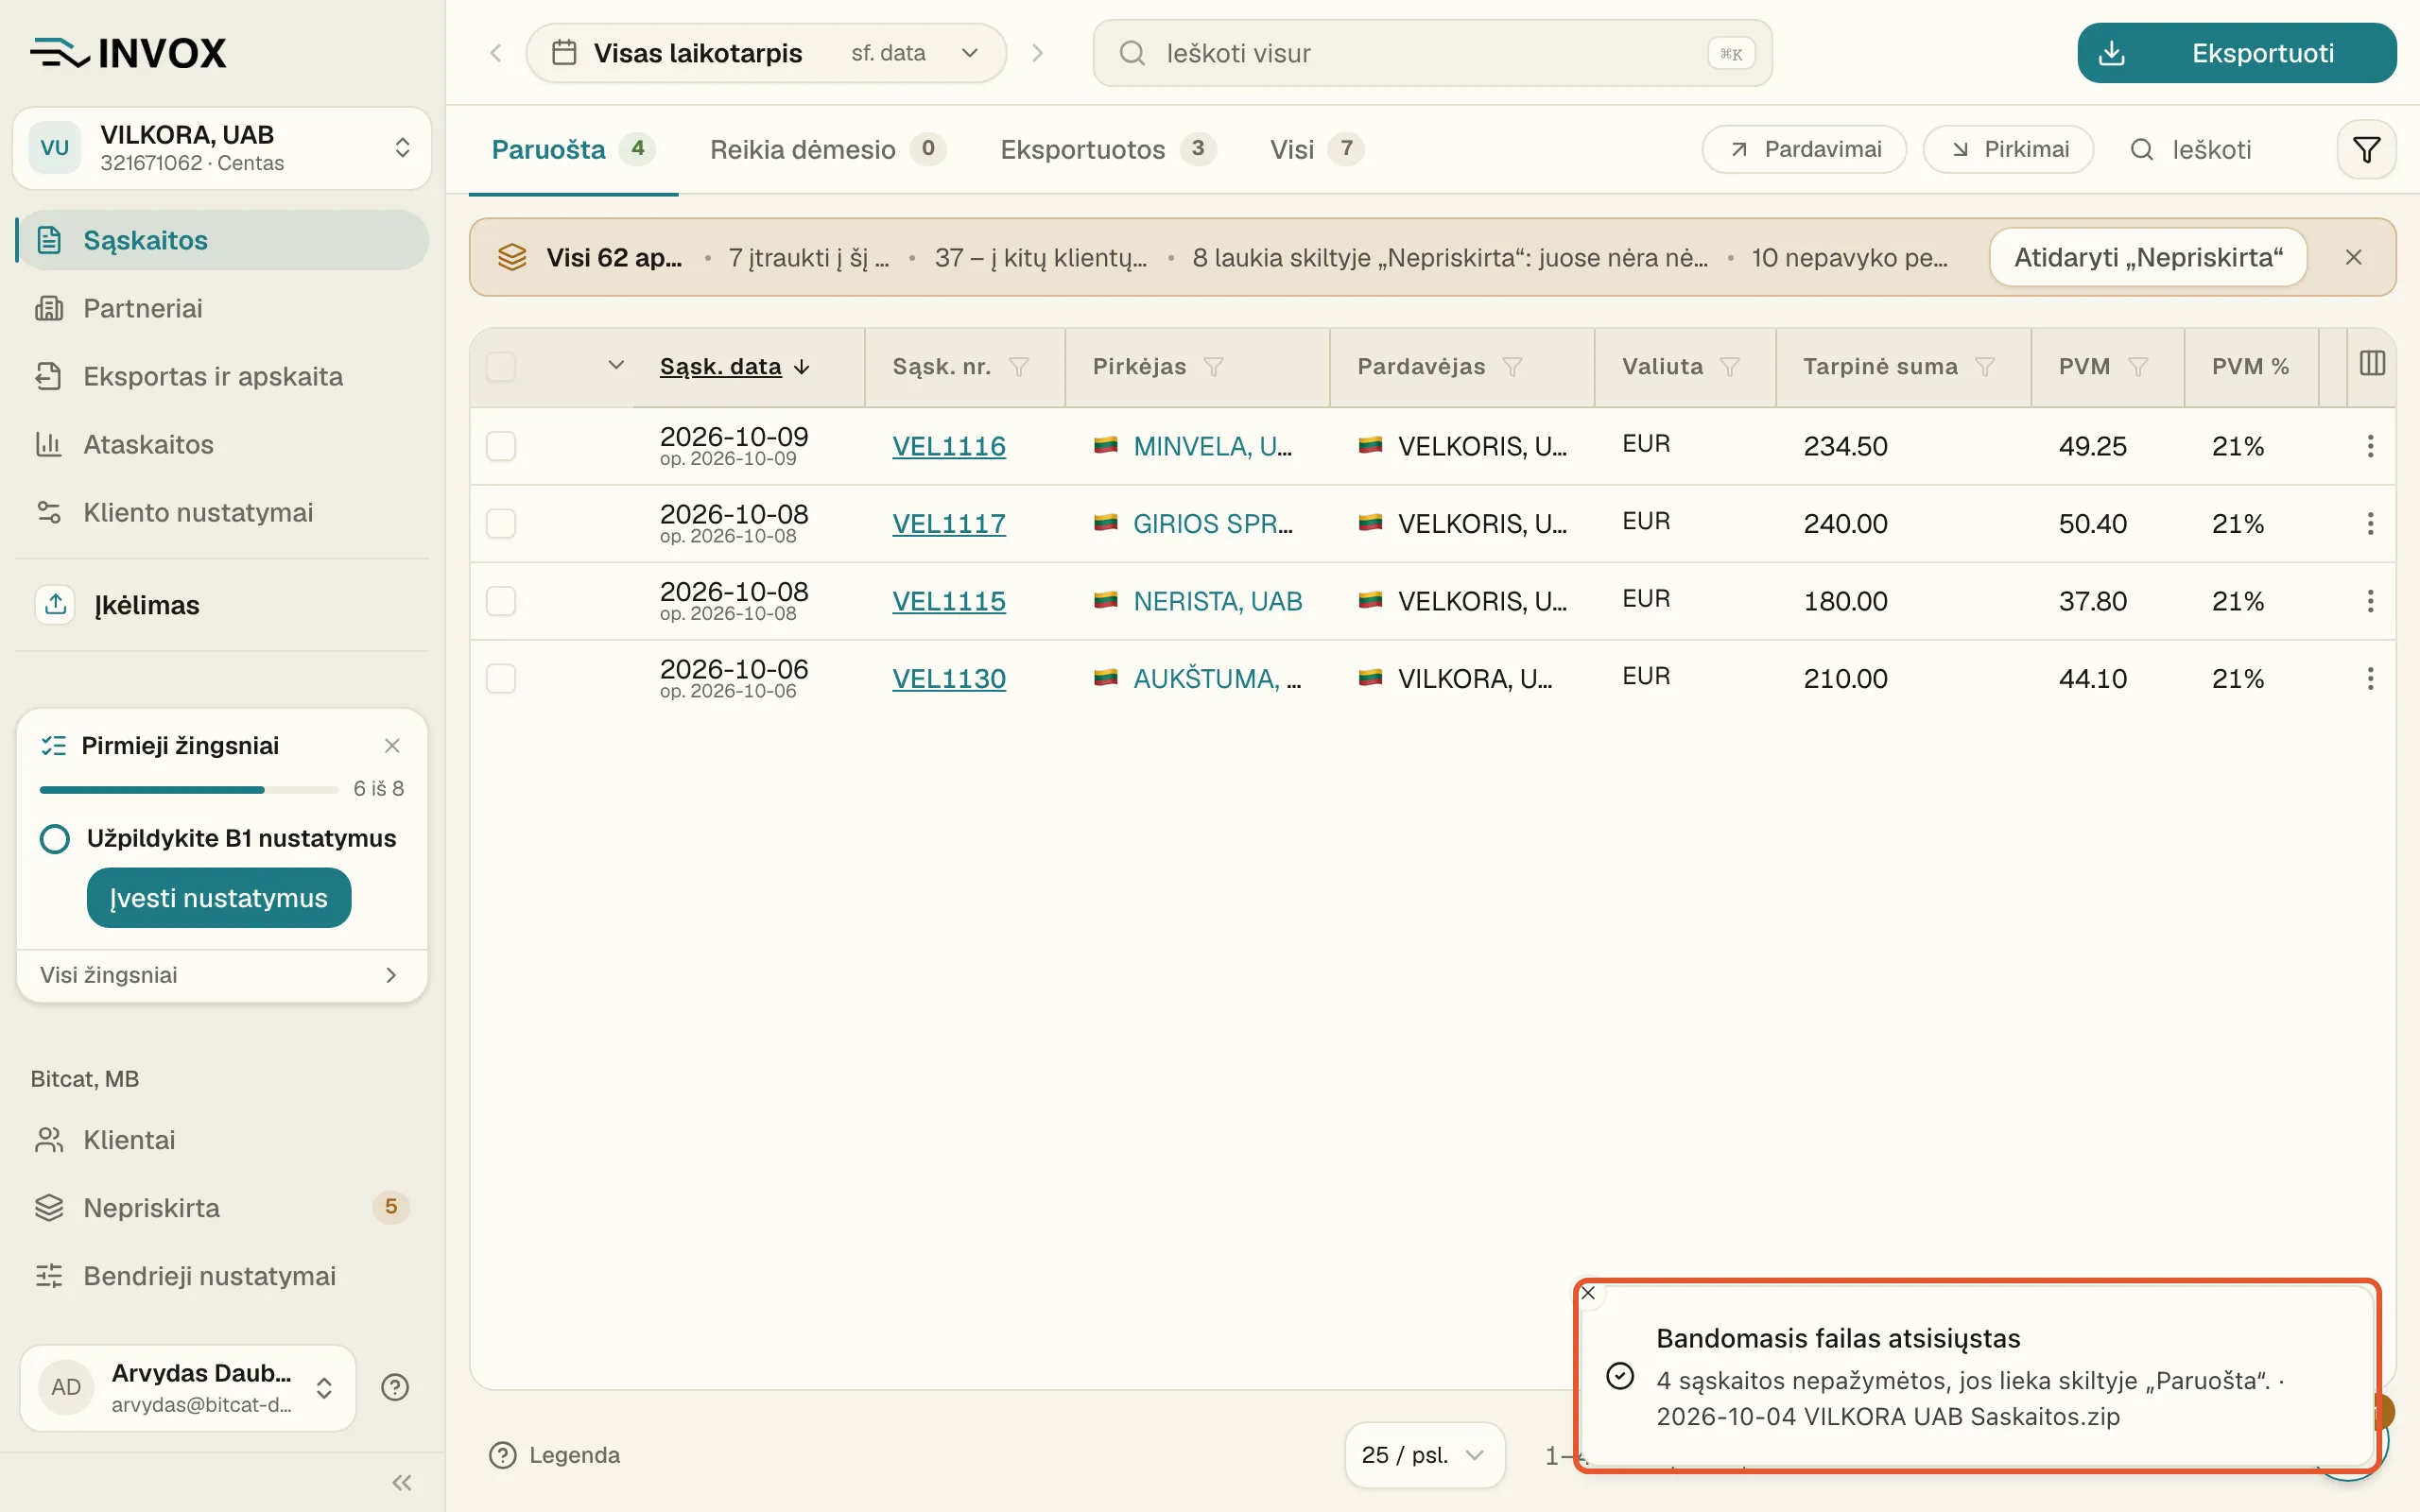Filter by the Pirkėjas column funnel icon
Viewport: 2420px width, 1512px height.
point(1213,367)
